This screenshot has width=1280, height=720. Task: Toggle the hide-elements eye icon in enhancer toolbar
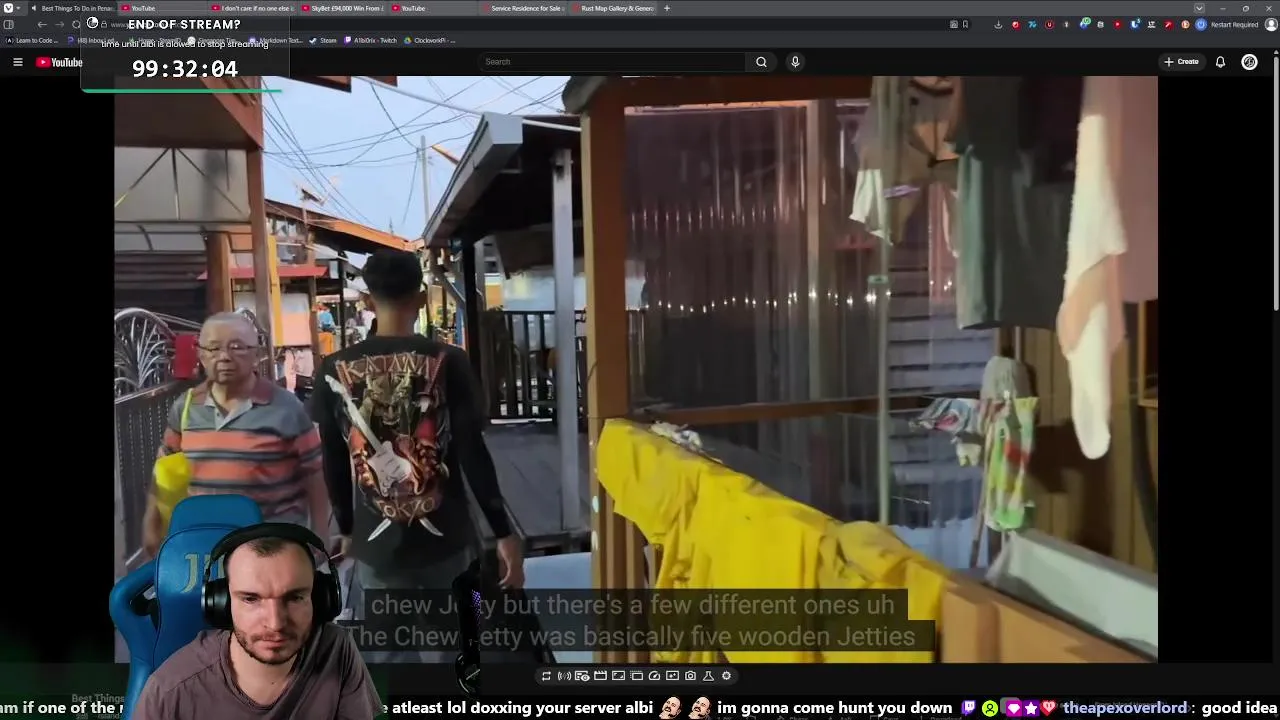click(x=582, y=676)
